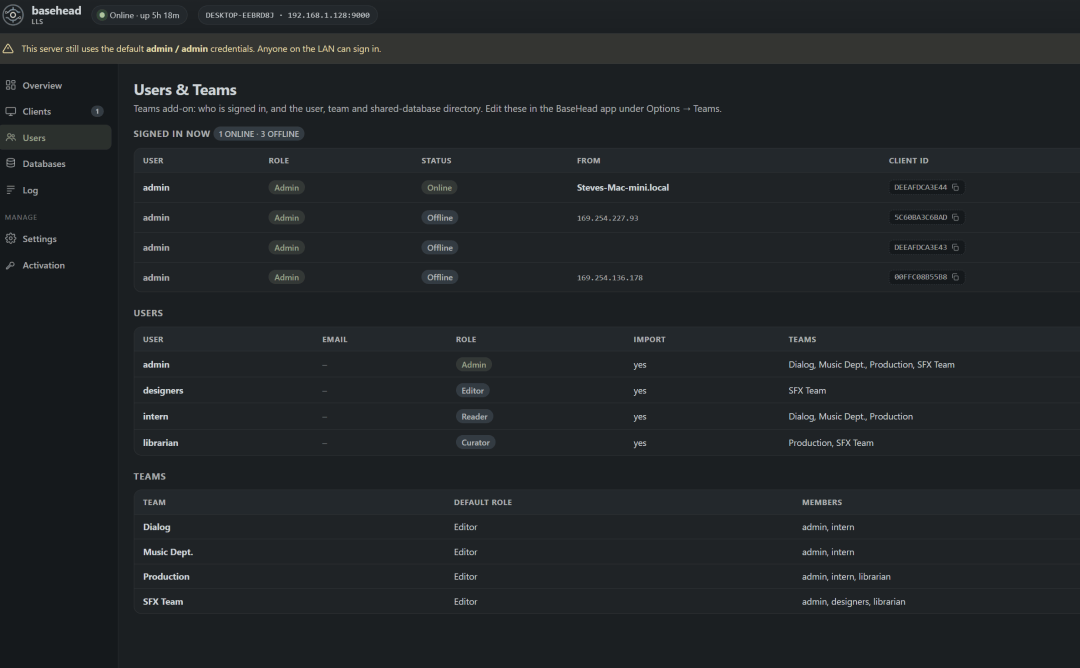
Task: Click the DESKTOP-EEBRD8J server address pill
Action: point(287,15)
